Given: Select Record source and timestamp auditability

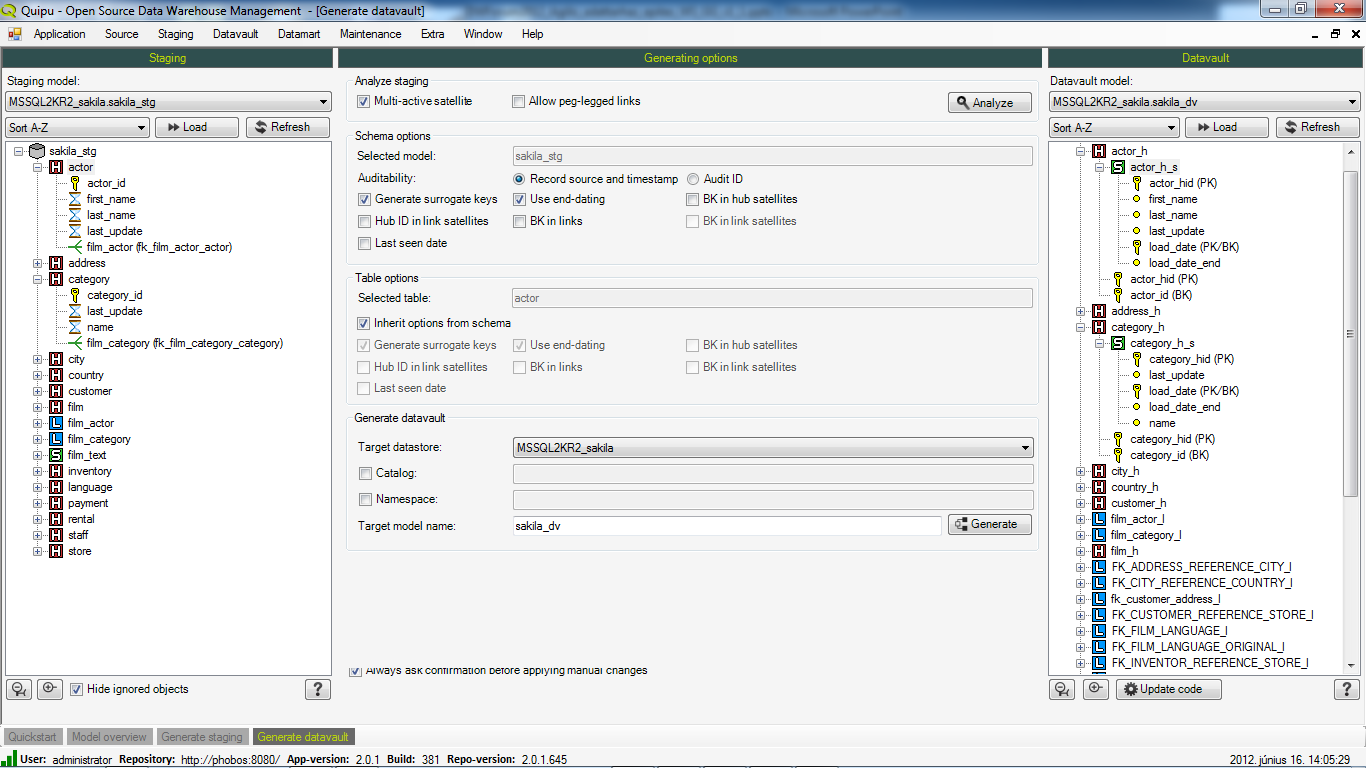Looking at the screenshot, I should 520,179.
